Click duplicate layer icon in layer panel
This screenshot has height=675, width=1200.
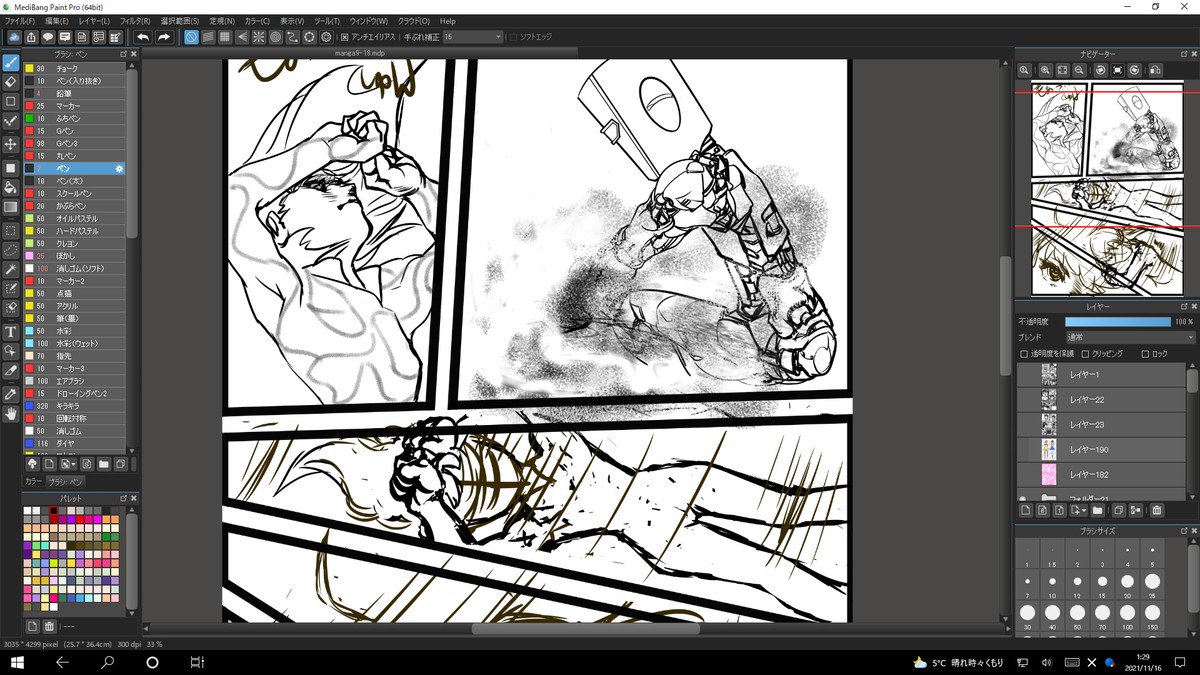coord(1118,510)
